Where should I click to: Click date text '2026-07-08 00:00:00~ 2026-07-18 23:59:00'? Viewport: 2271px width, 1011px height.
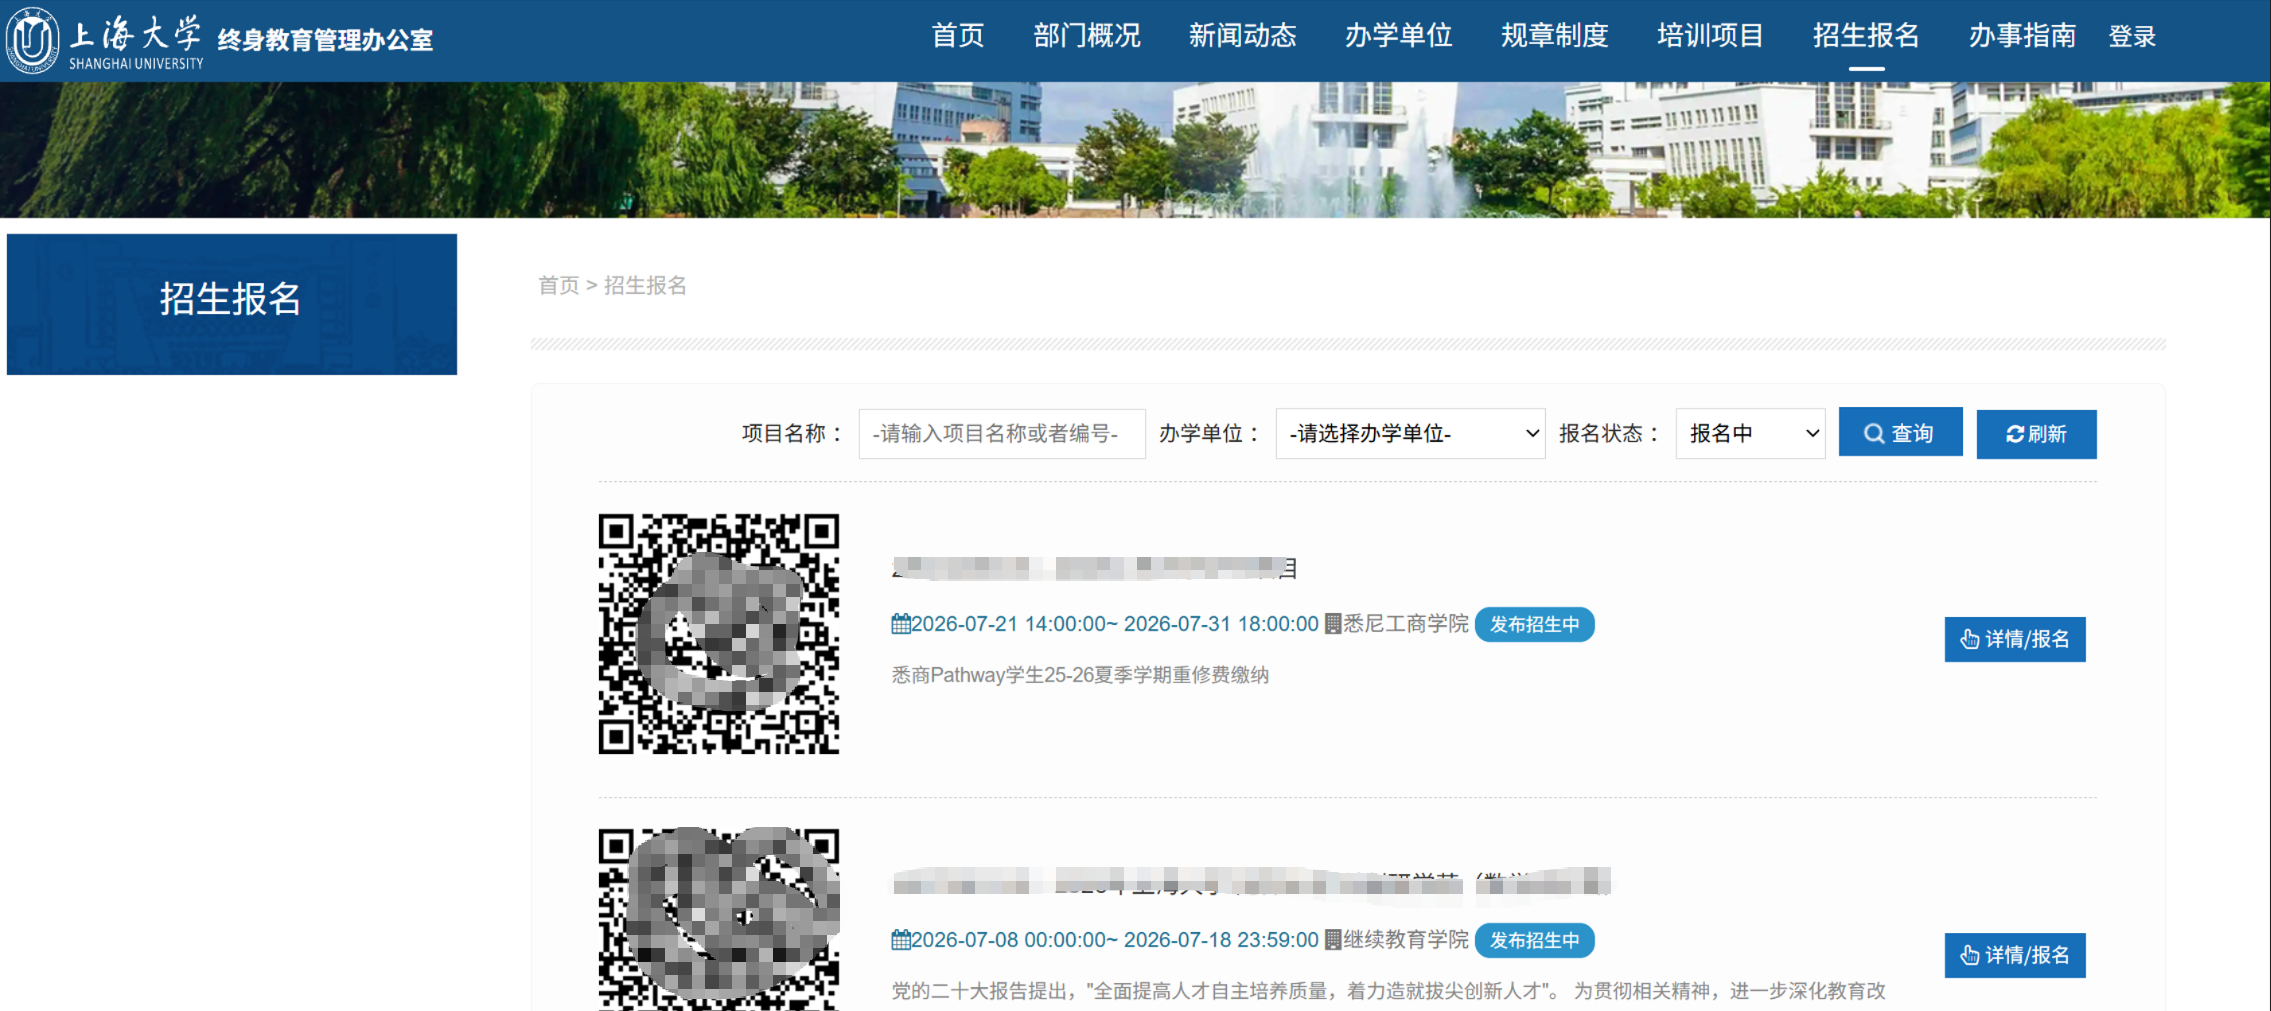coord(1115,940)
